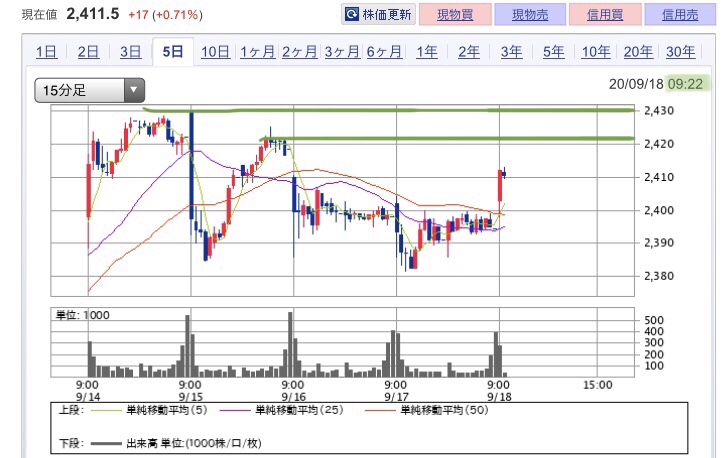
Task: Switch to the 30年 chart tab
Action: click(681, 52)
